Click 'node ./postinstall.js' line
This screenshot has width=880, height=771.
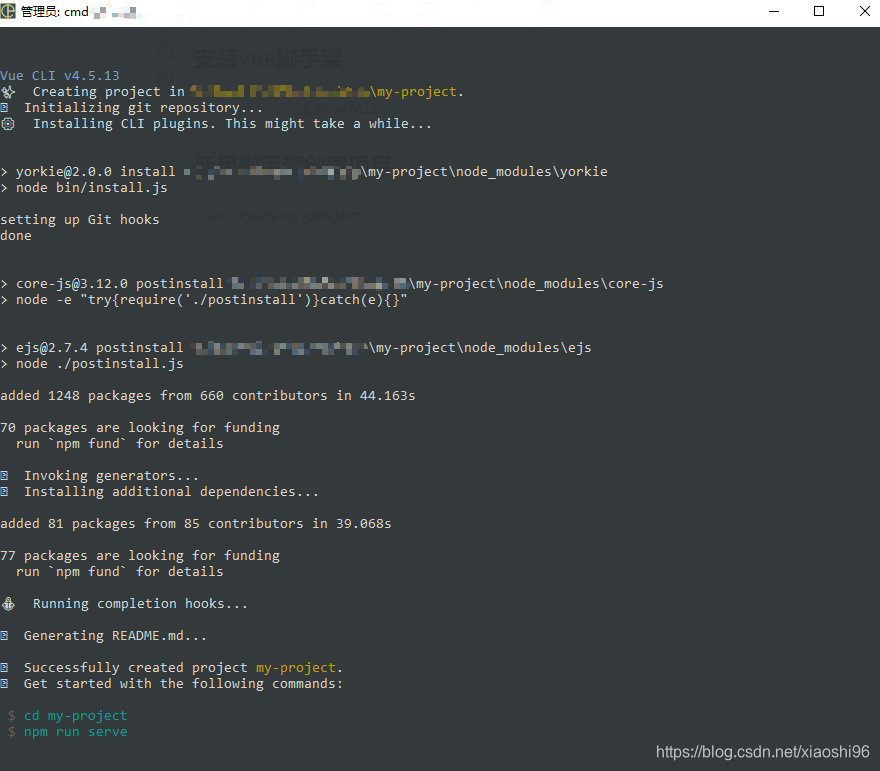click(x=99, y=364)
